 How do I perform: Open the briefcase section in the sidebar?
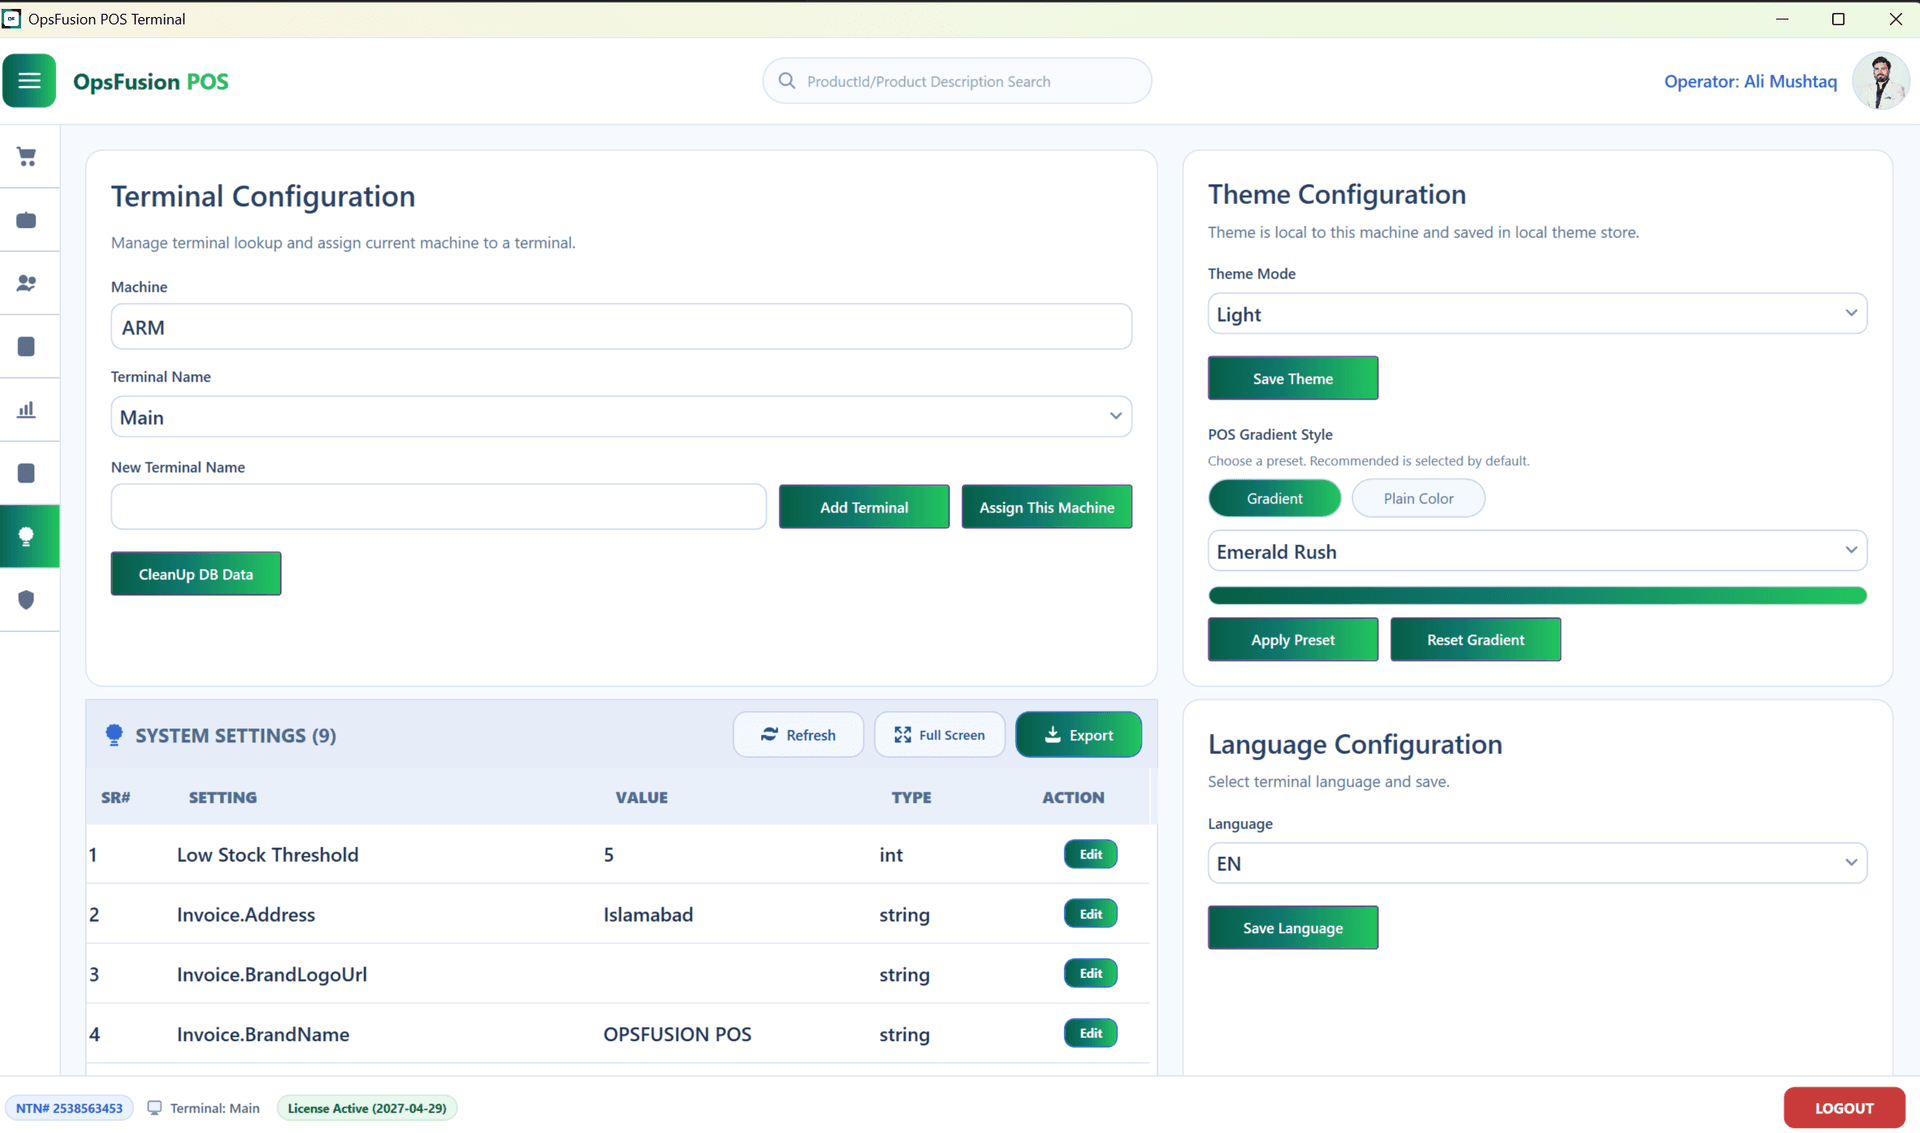27,220
